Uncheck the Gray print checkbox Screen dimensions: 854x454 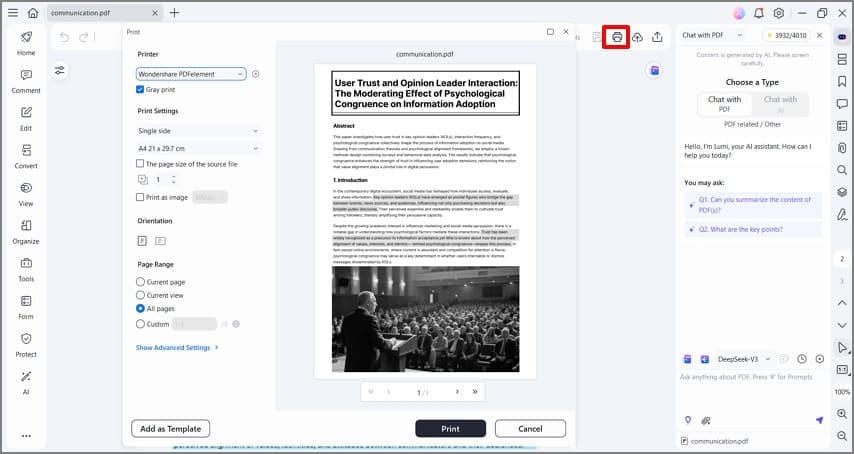click(x=141, y=90)
